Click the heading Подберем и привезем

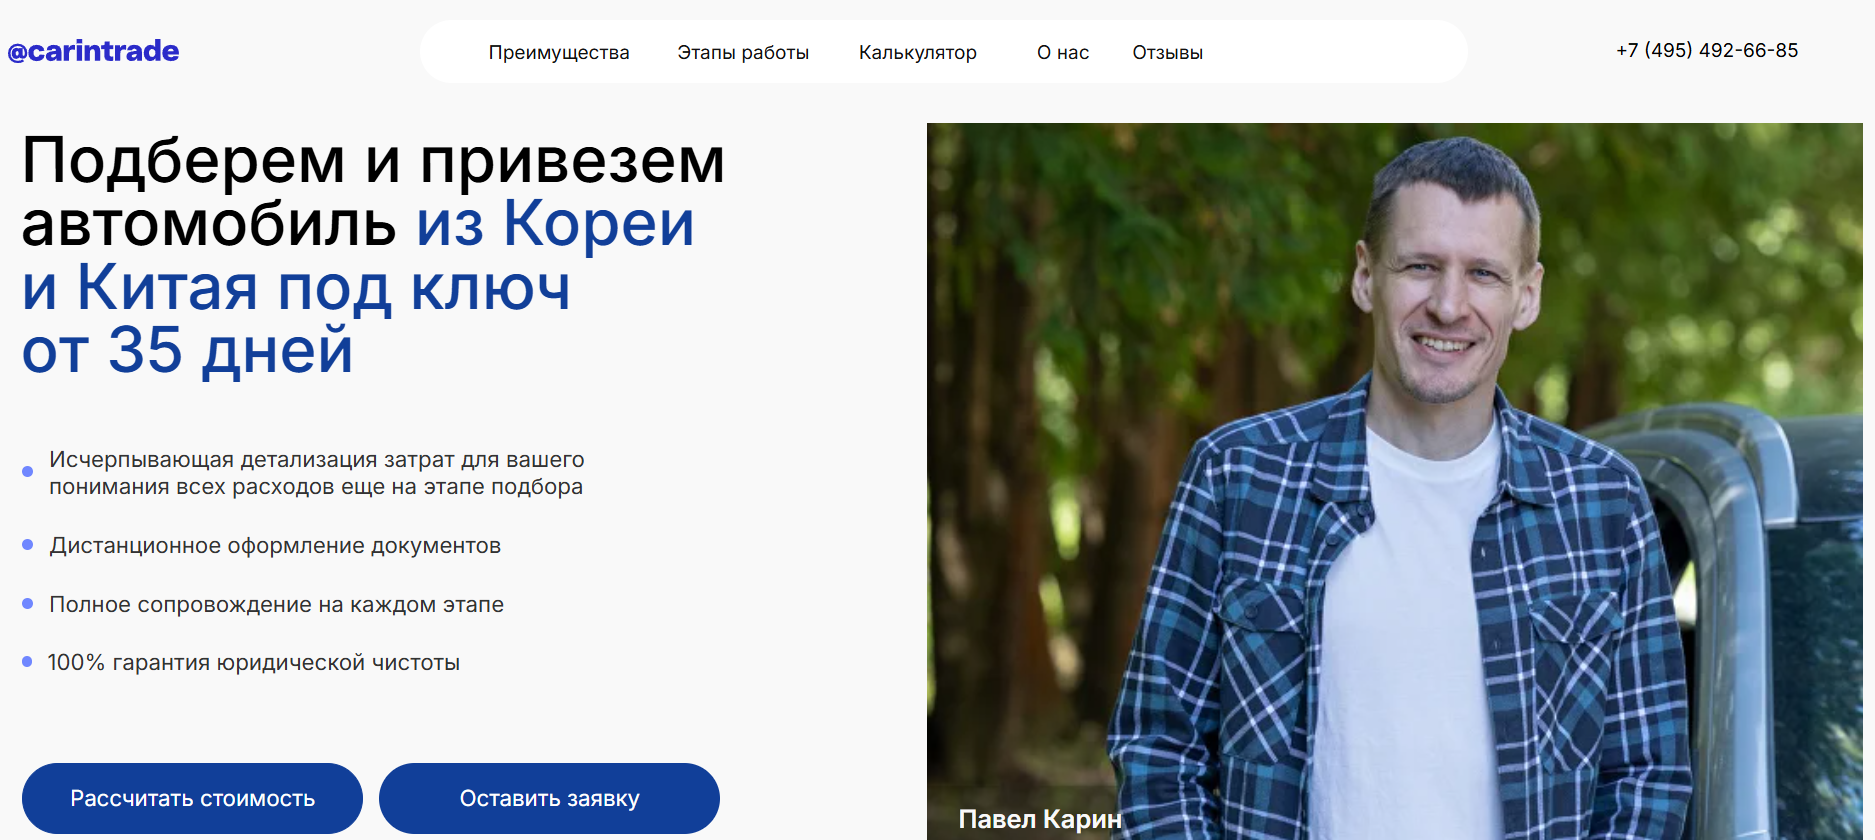pyautogui.click(x=373, y=160)
